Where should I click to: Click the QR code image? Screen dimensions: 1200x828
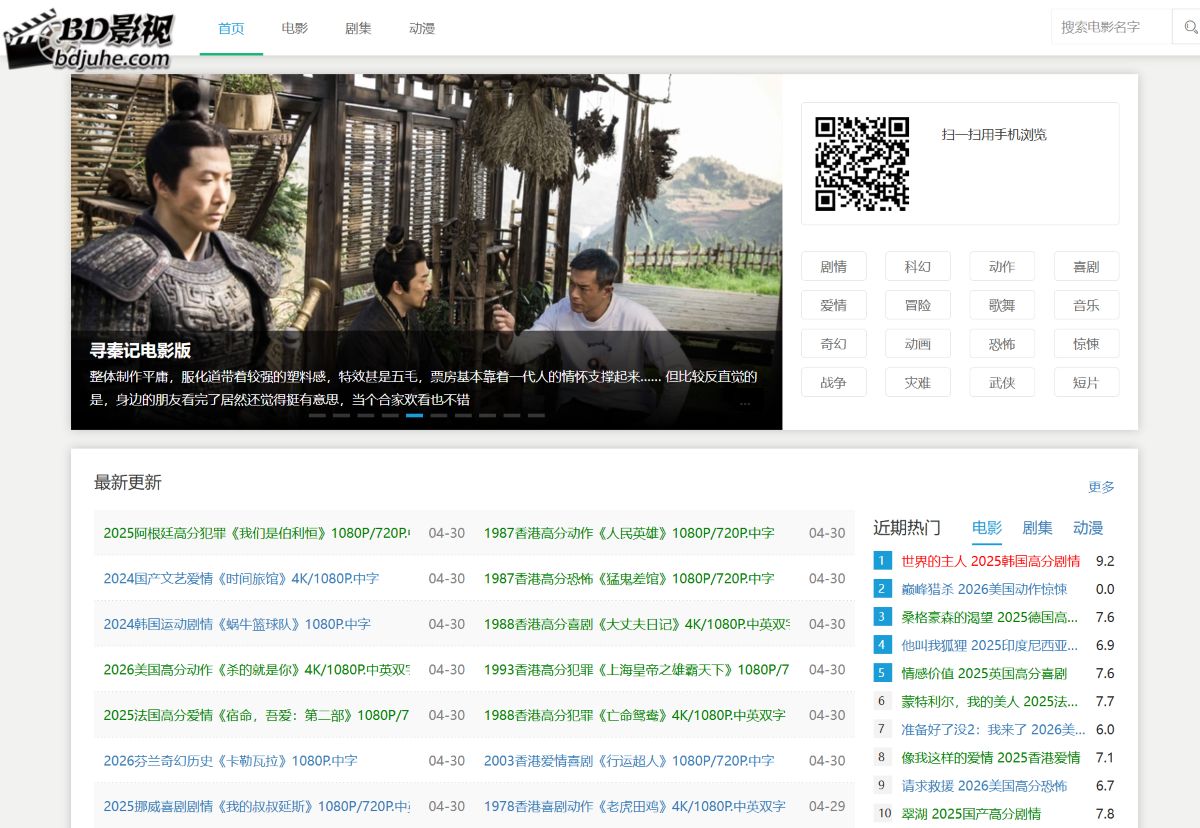(861, 163)
